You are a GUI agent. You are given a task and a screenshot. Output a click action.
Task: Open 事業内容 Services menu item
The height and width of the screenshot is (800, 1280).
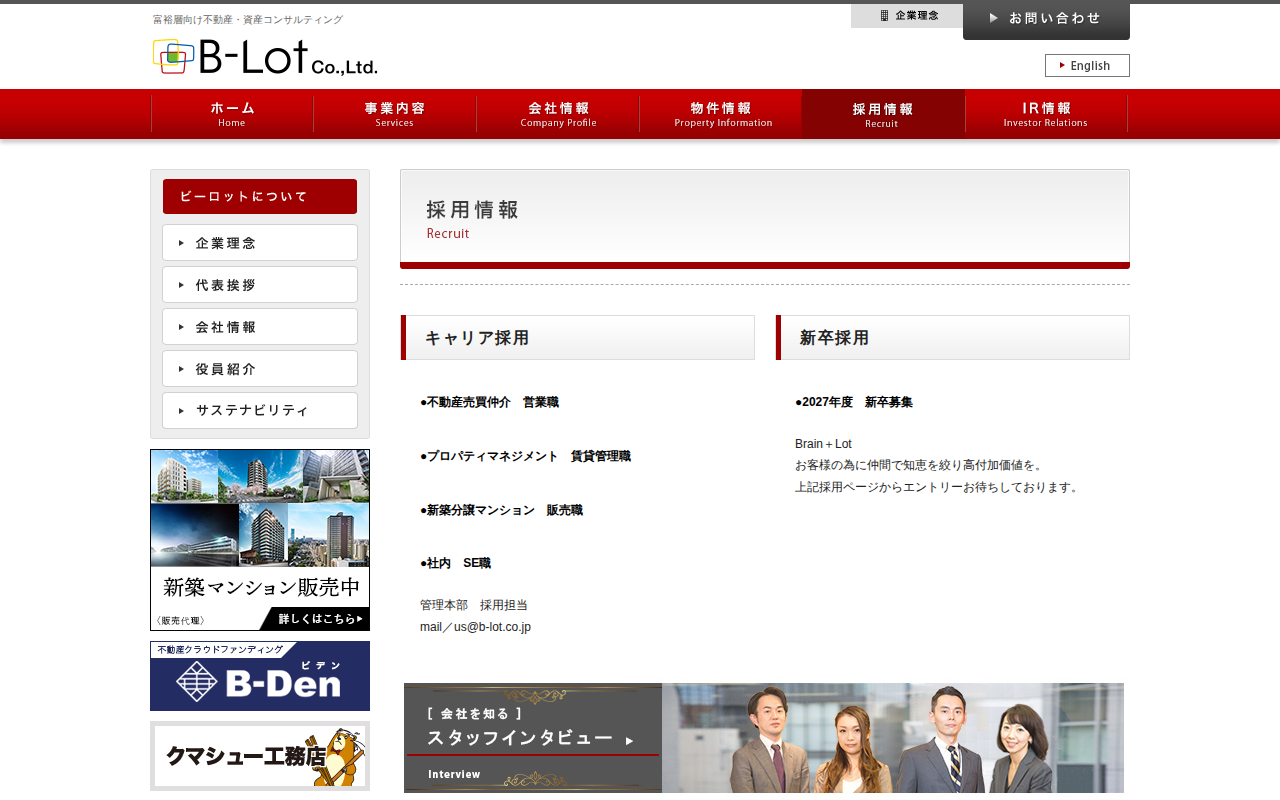[x=395, y=114]
